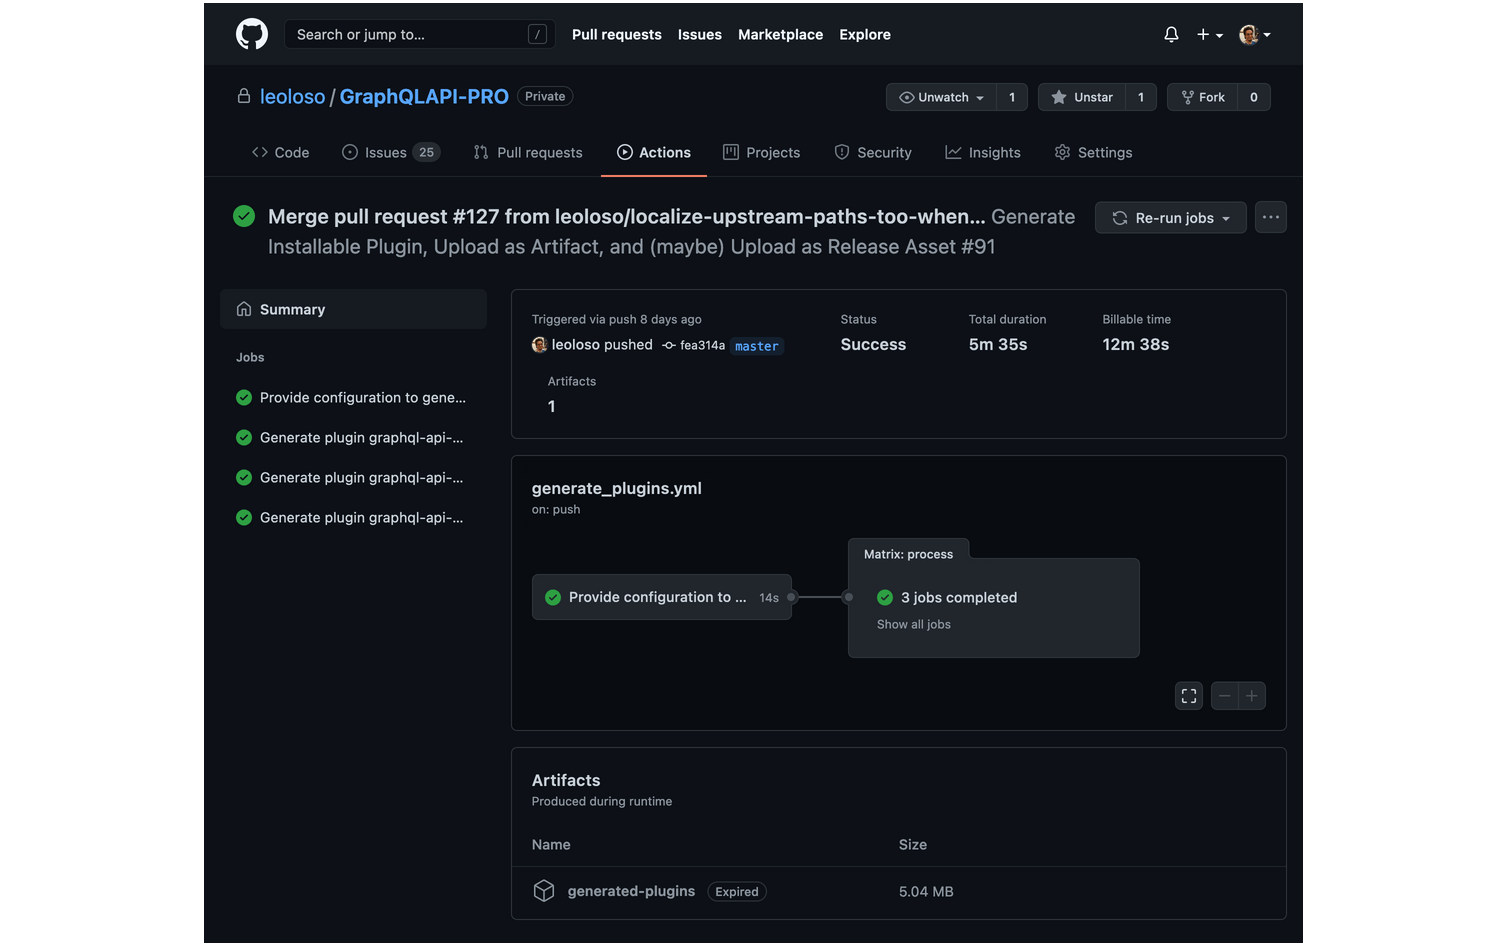This screenshot has width=1500, height=946.
Task: Open the three-dots workflow options menu
Action: [1270, 217]
